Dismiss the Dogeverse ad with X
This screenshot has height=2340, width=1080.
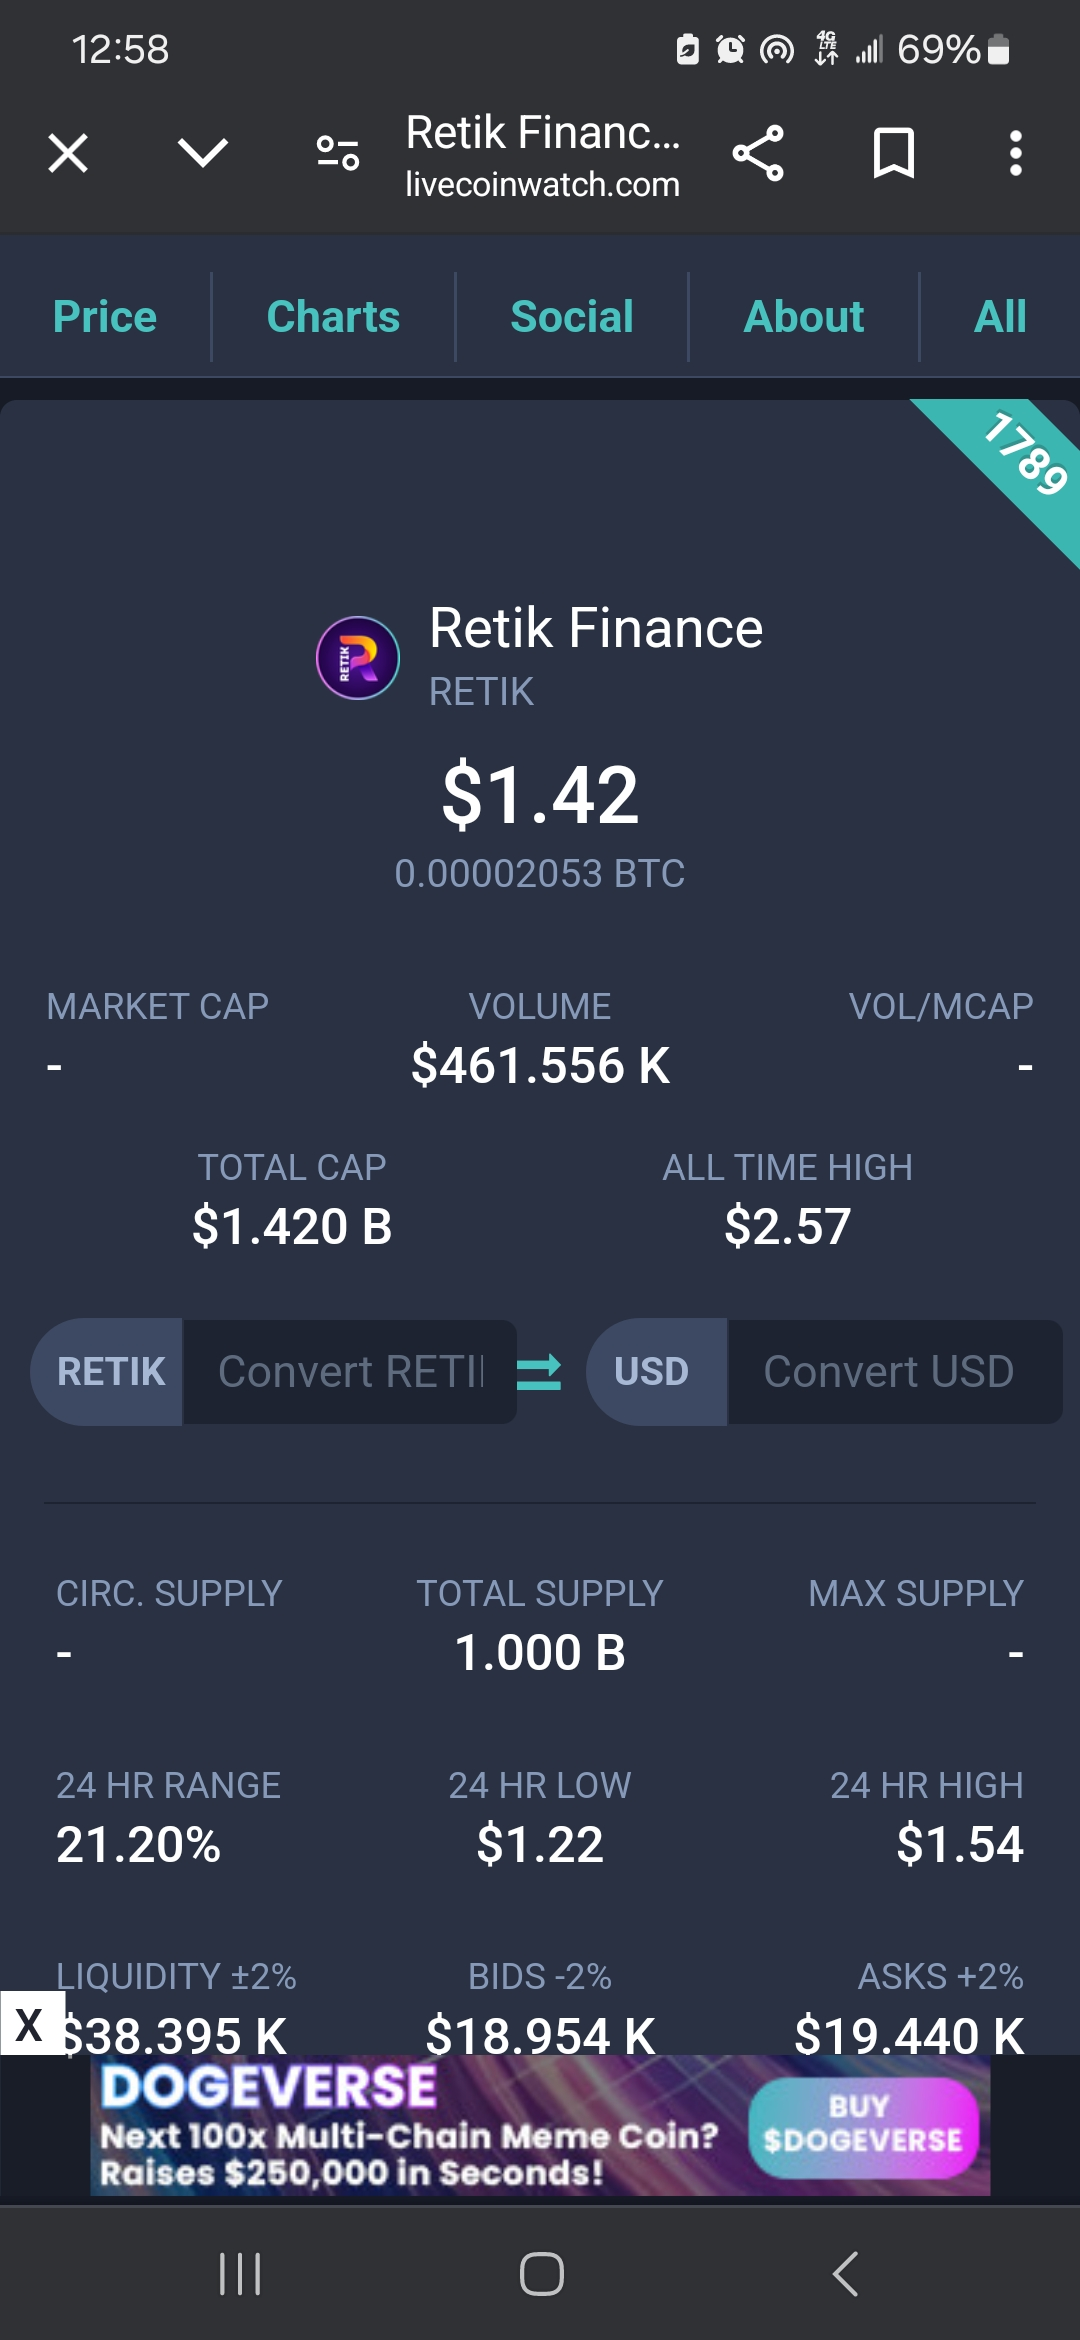pyautogui.click(x=31, y=2024)
